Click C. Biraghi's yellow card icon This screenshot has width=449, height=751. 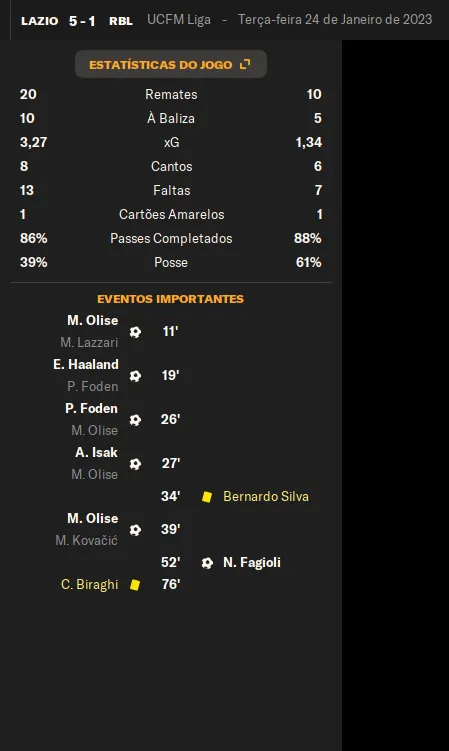(135, 585)
